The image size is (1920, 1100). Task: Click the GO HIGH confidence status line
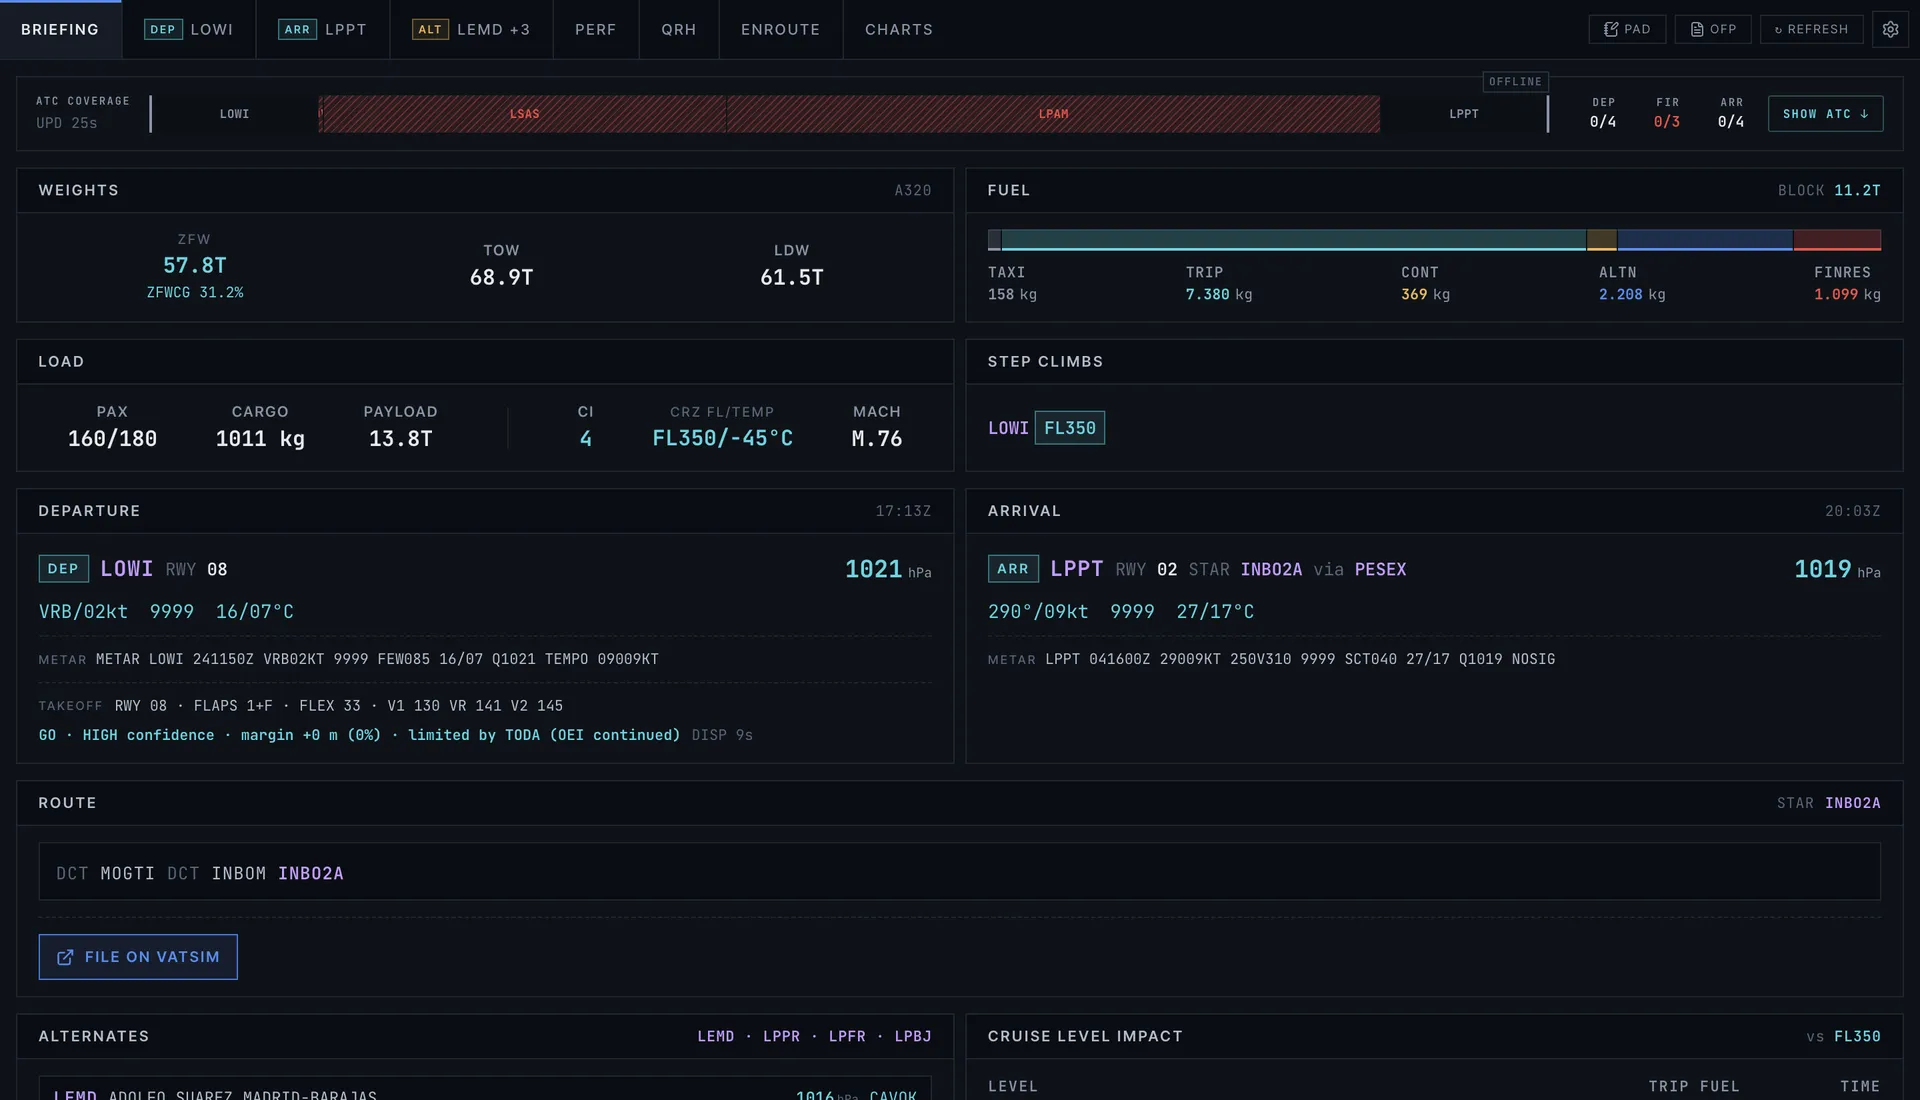pos(359,735)
